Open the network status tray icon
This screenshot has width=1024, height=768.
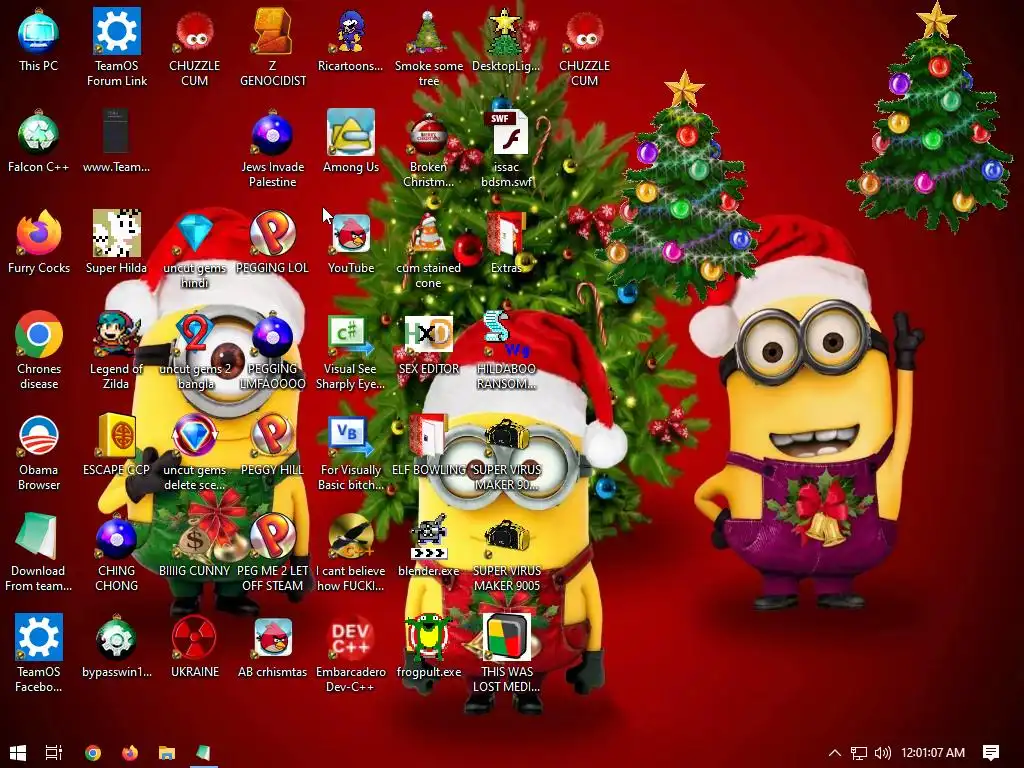859,753
